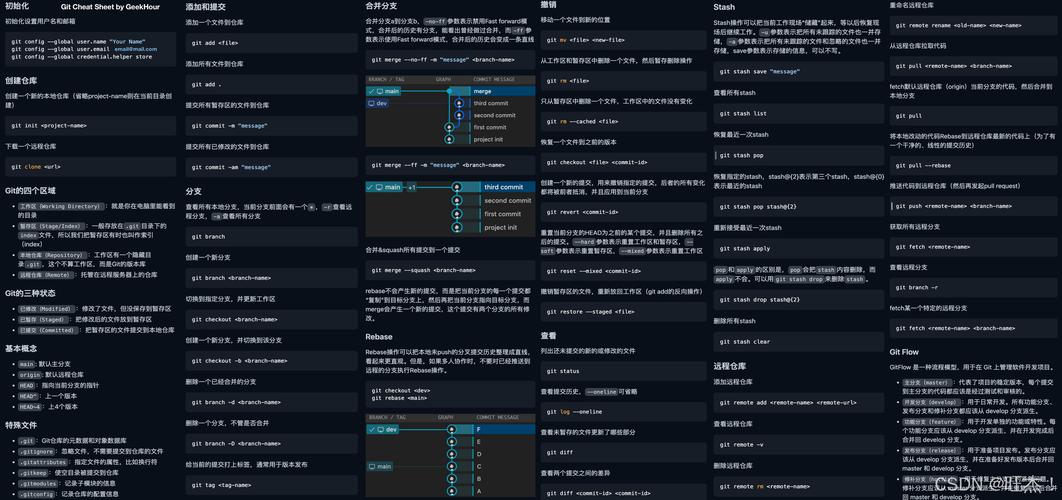Click the git stash apply code block
The height and width of the screenshot is (500, 1062).
pyautogui.click(x=799, y=249)
